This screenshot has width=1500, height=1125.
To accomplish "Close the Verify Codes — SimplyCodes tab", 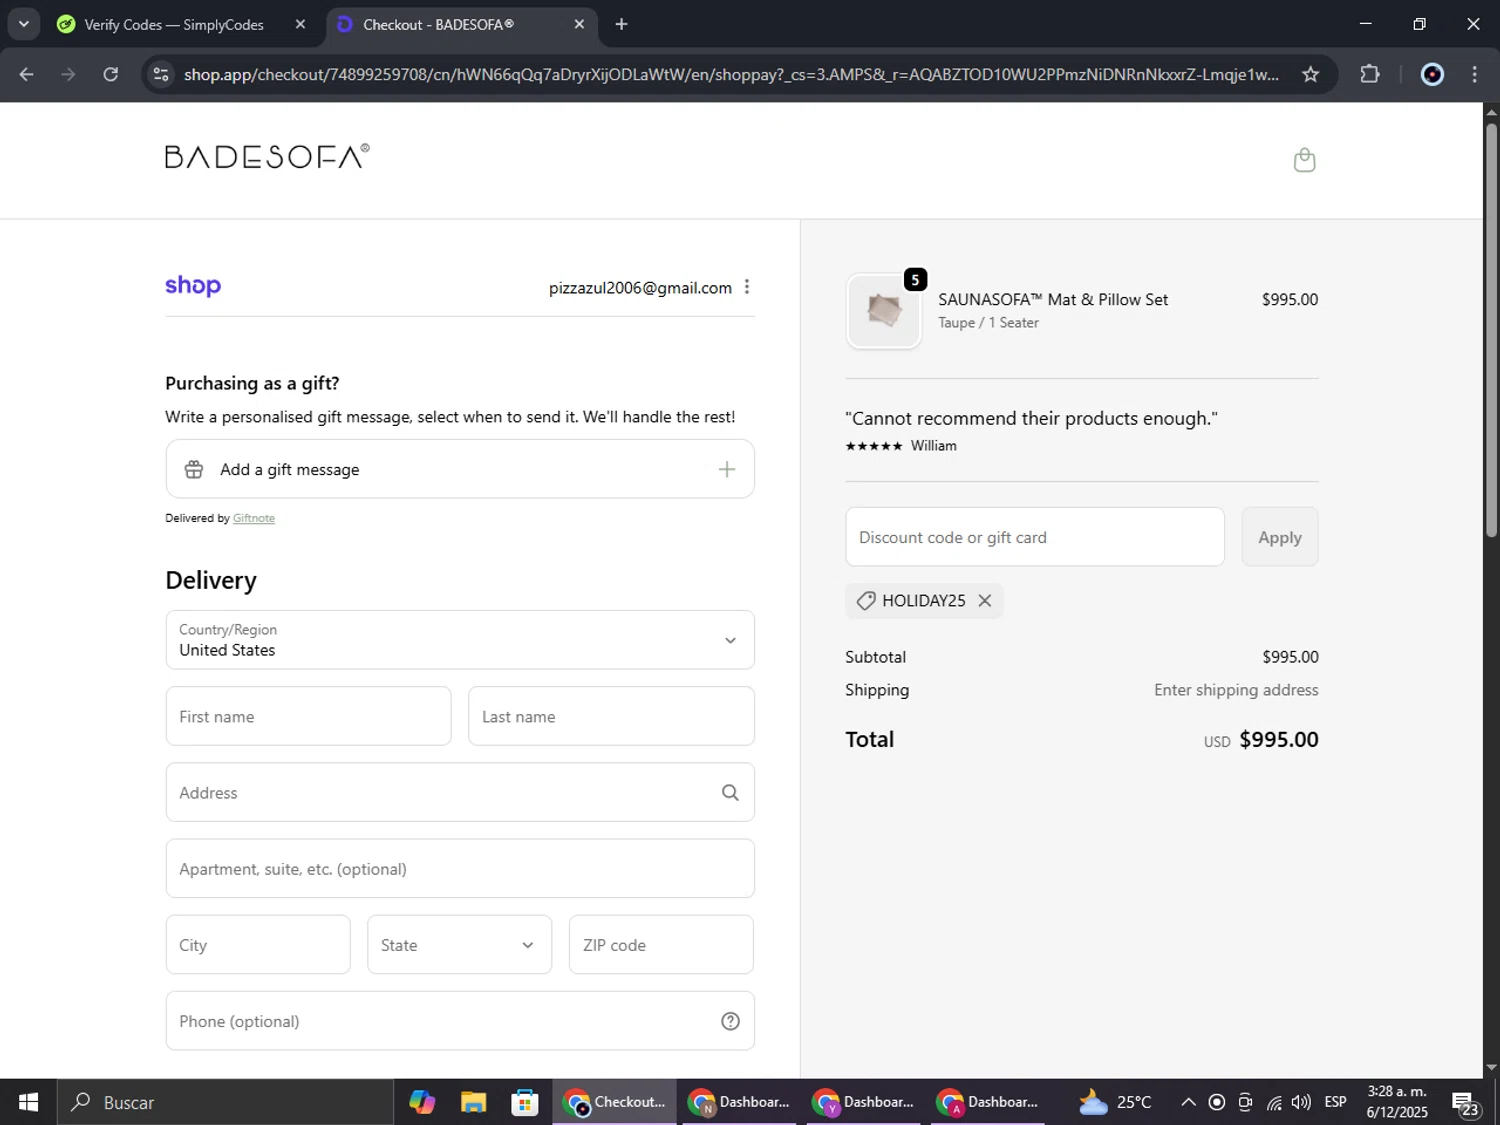I will [300, 24].
